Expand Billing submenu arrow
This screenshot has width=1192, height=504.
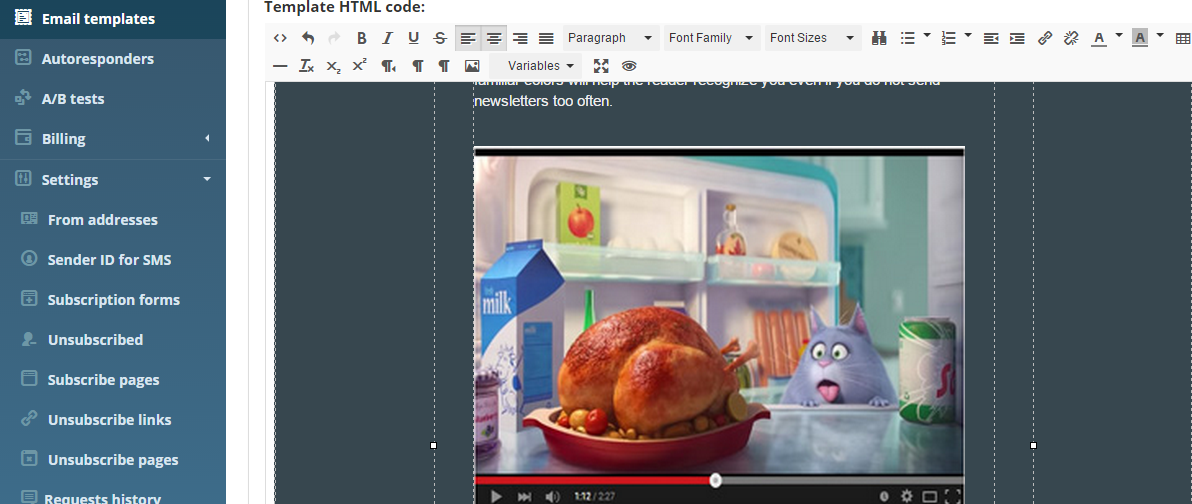(208, 138)
